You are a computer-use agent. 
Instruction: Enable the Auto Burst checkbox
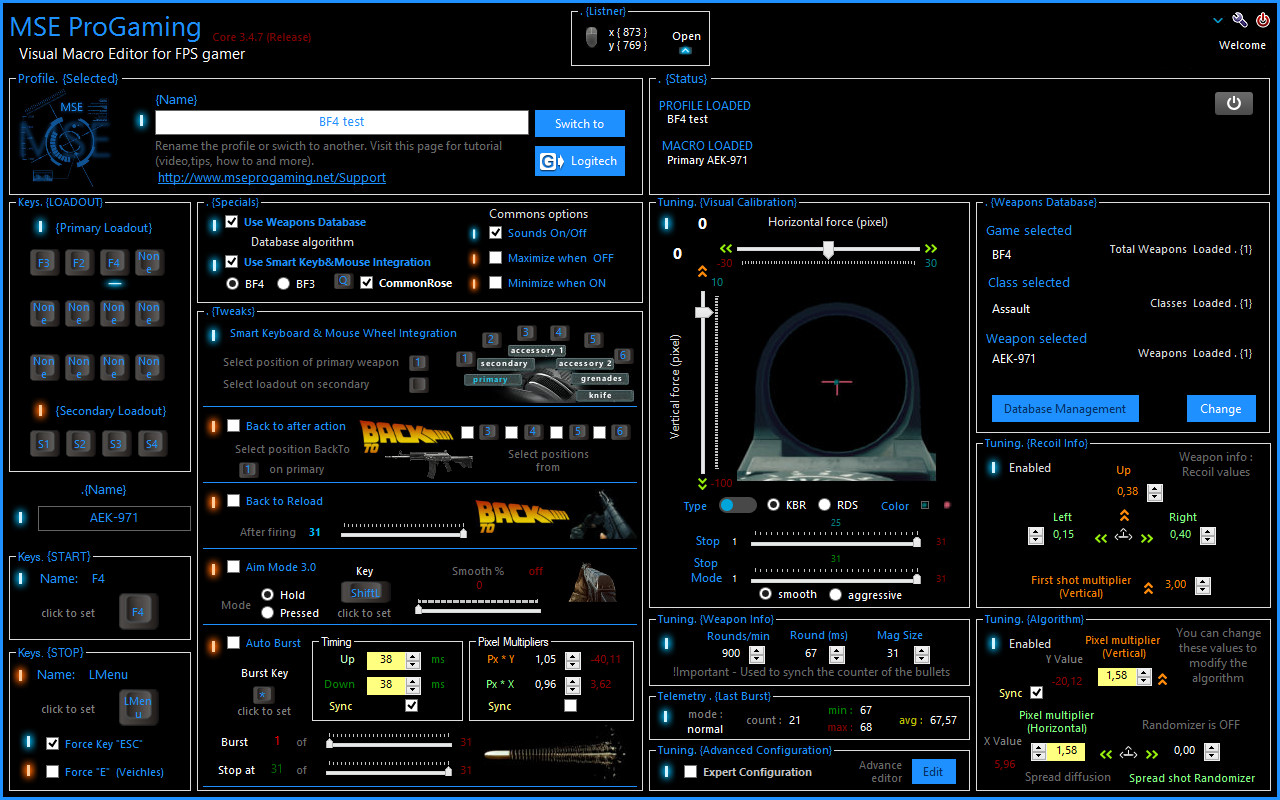pyautogui.click(x=233, y=643)
